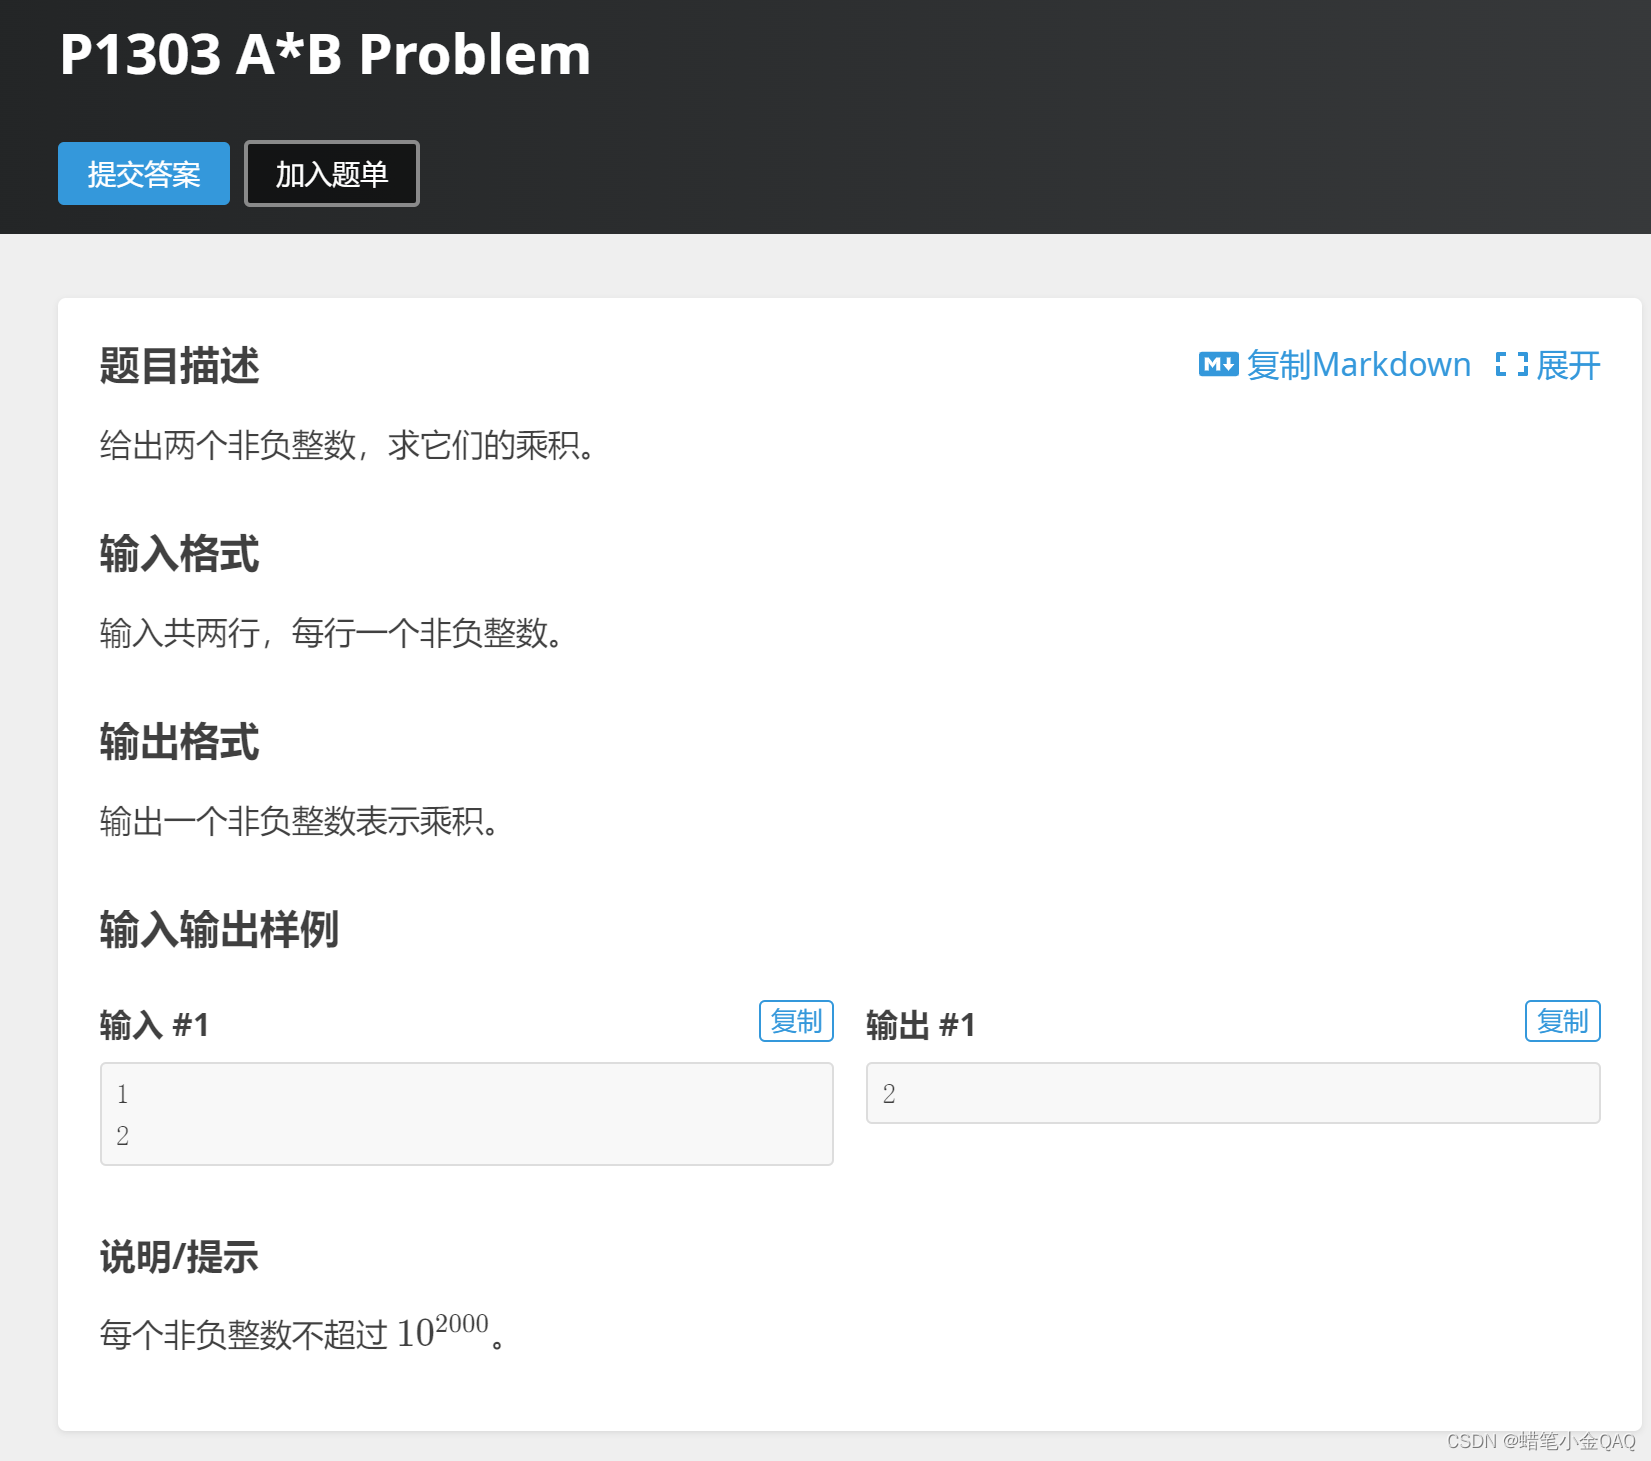The width and height of the screenshot is (1651, 1461).
Task: Click the 加入题单 button
Action: coord(332,174)
